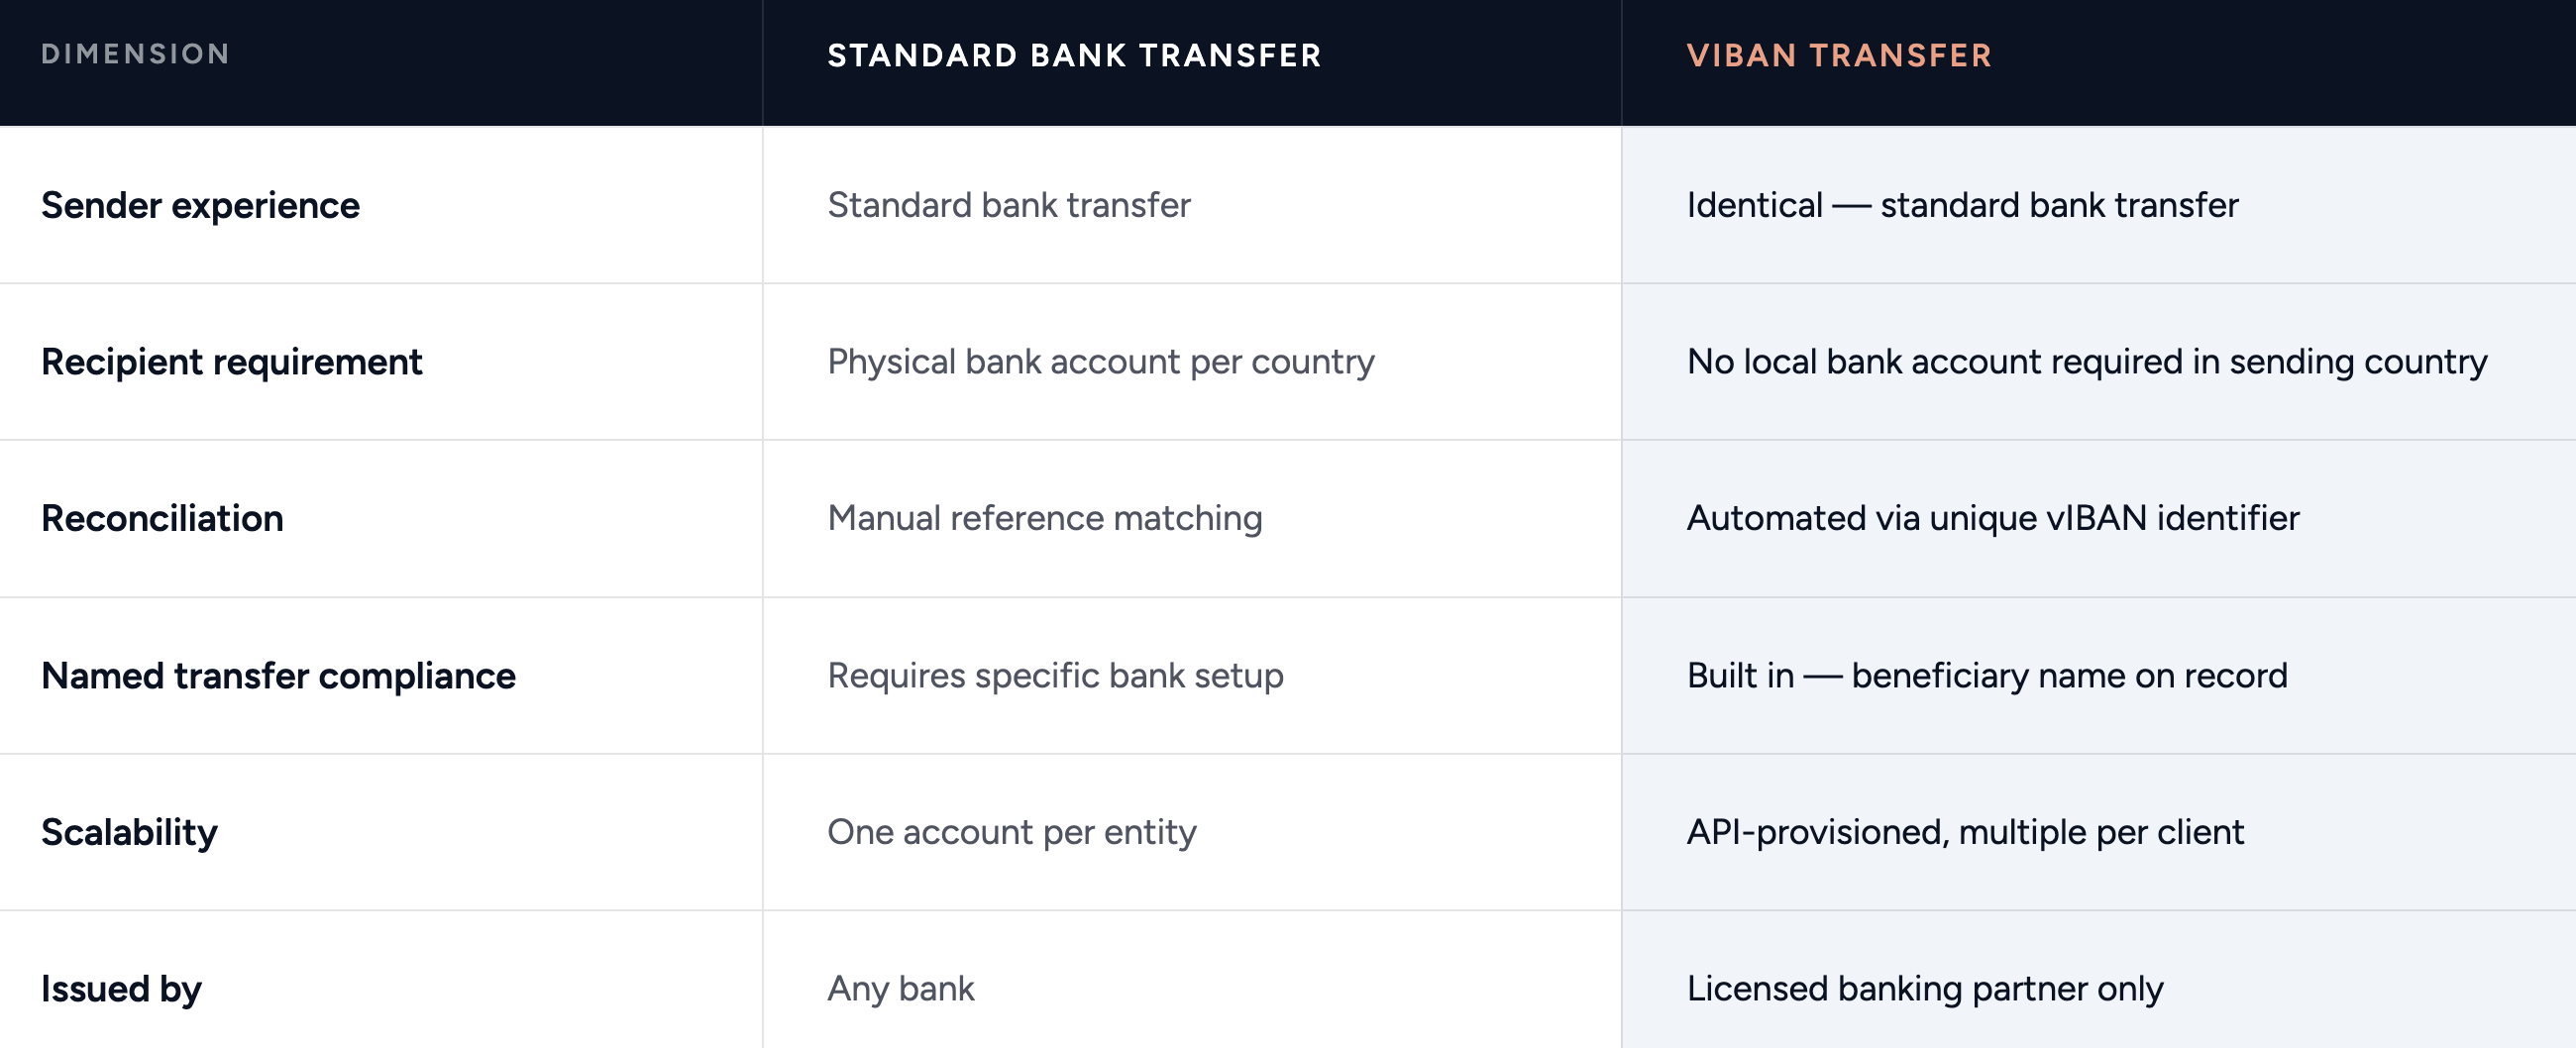Select the Sender experience row label
The image size is (2576, 1048).
pos(200,205)
